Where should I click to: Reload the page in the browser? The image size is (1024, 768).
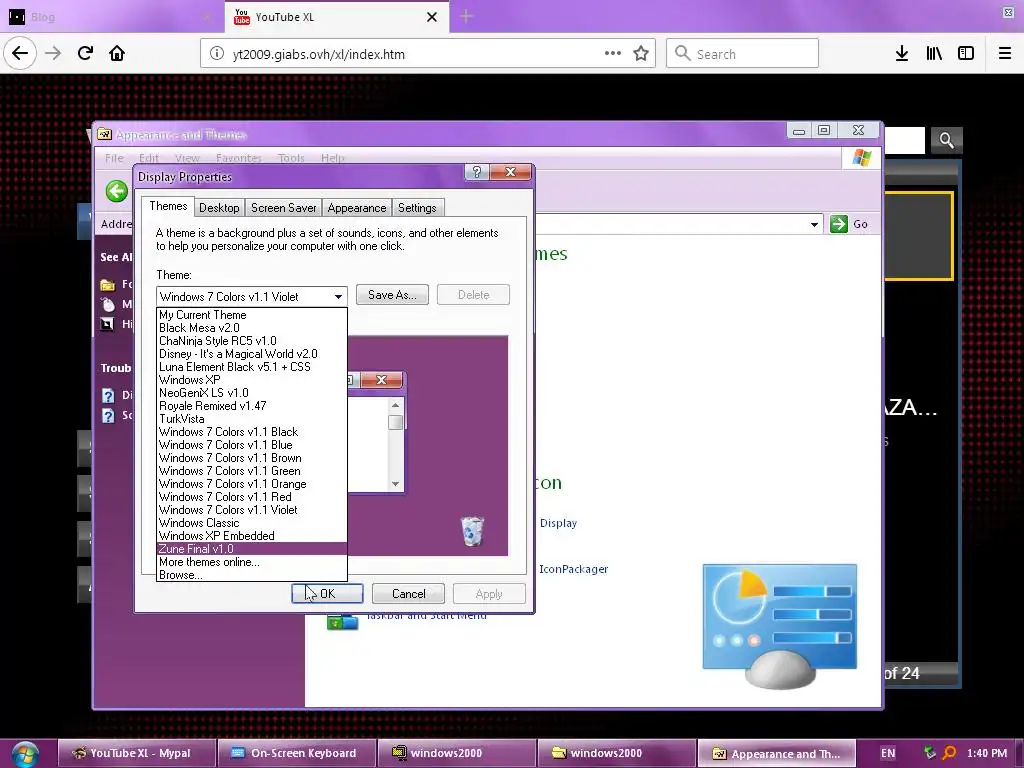(85, 54)
